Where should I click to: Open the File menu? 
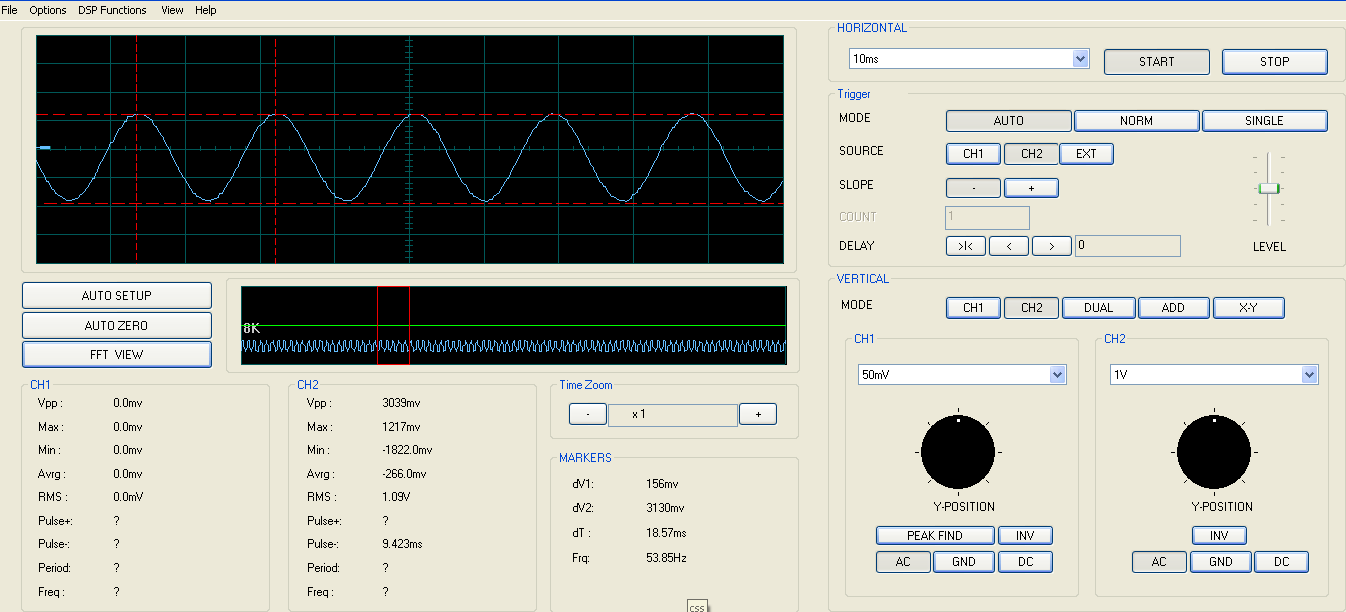click(x=10, y=10)
